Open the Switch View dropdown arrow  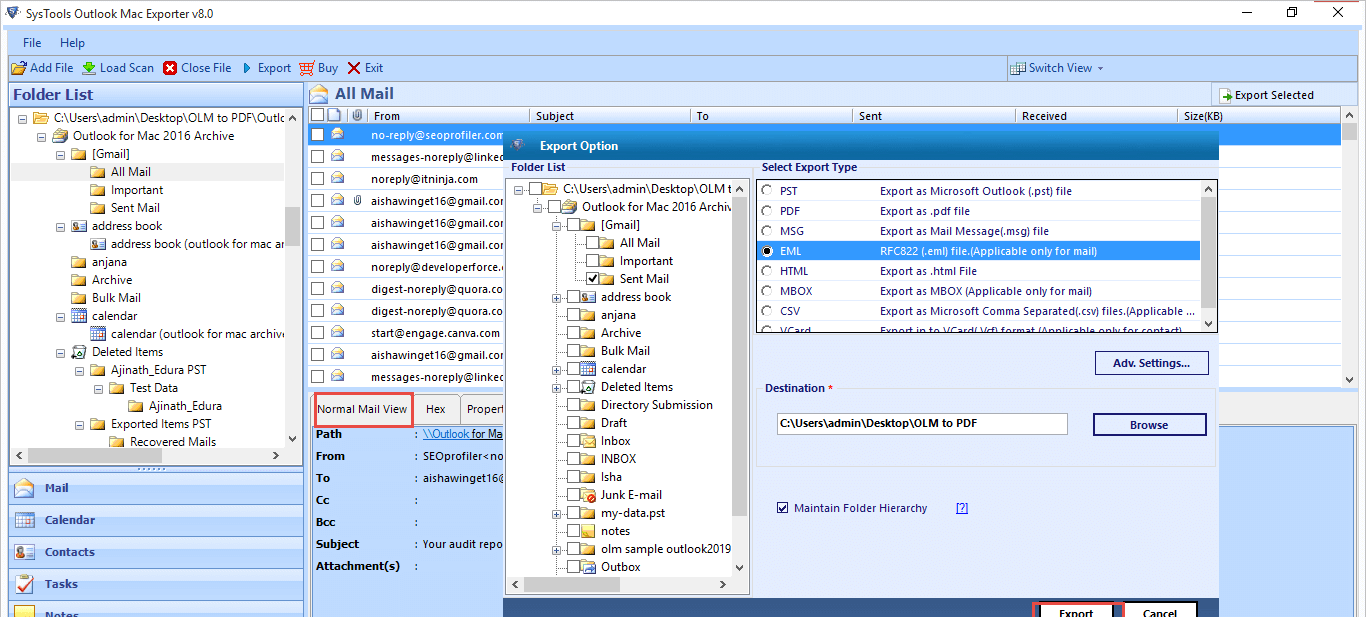[x=1100, y=68]
